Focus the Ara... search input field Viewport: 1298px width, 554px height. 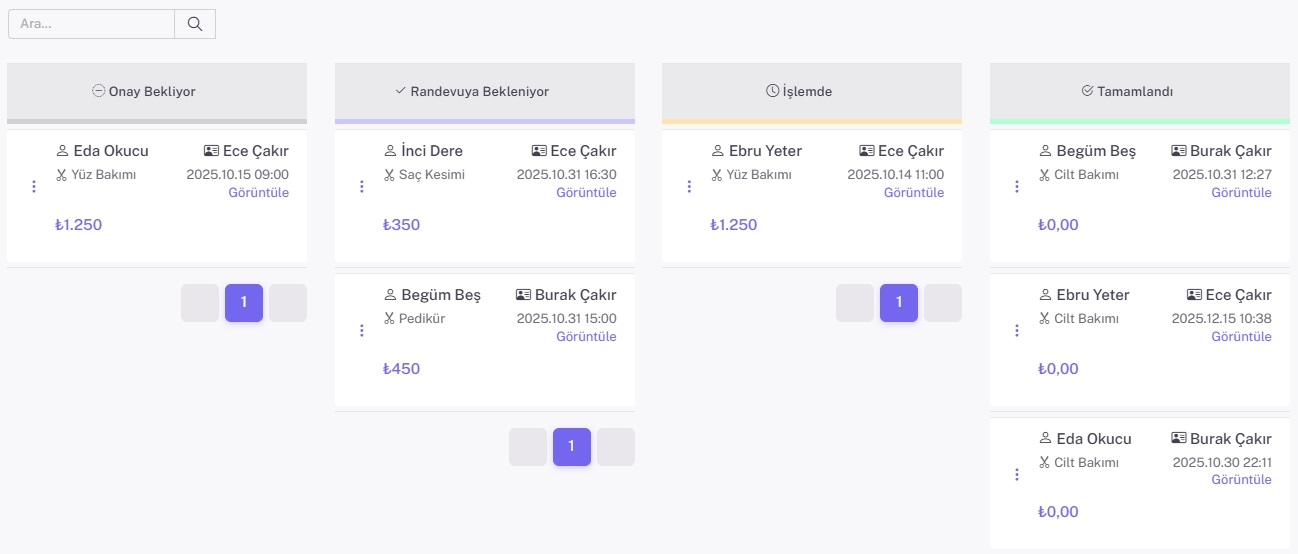point(90,24)
